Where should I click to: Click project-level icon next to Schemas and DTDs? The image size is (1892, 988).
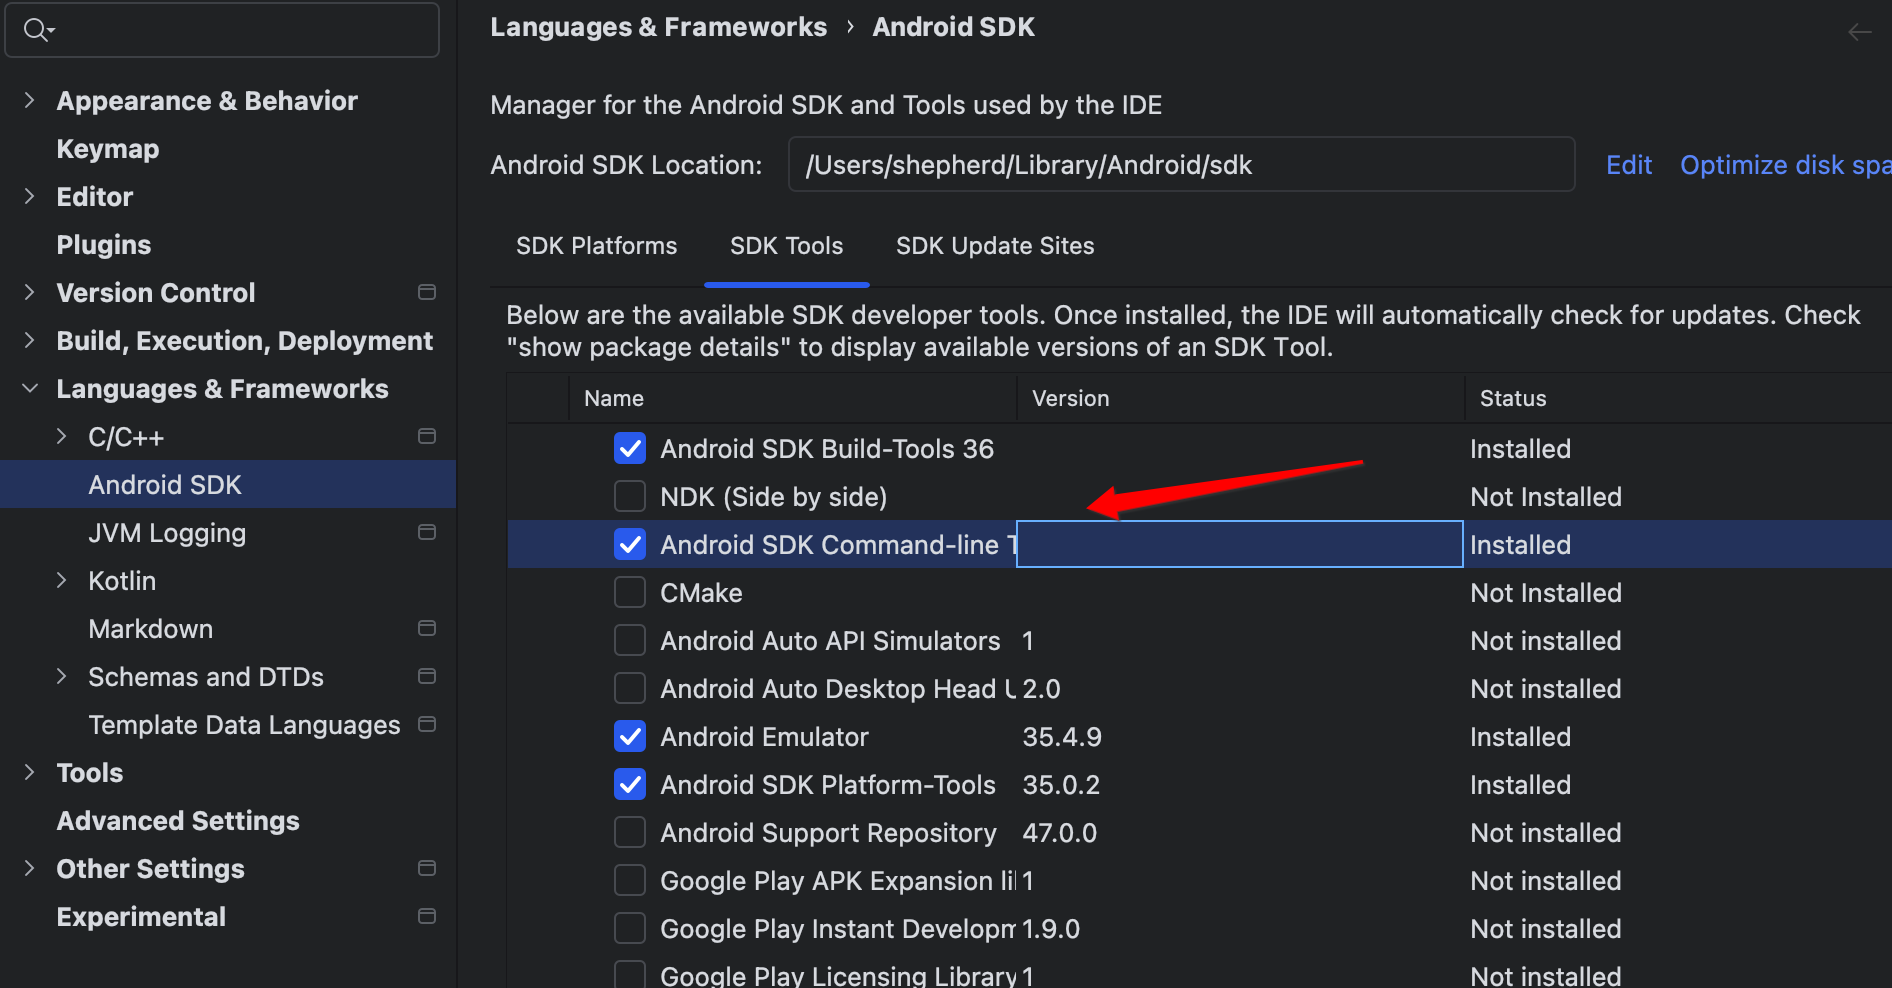[x=427, y=676]
